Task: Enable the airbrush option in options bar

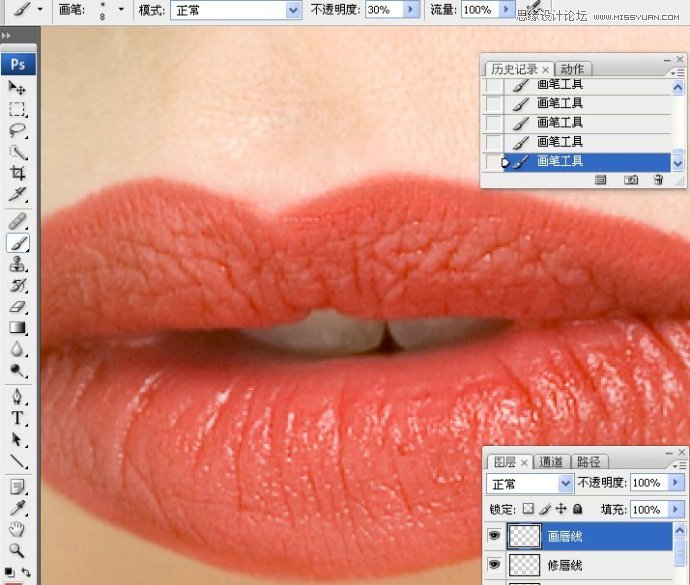Action: click(x=534, y=6)
